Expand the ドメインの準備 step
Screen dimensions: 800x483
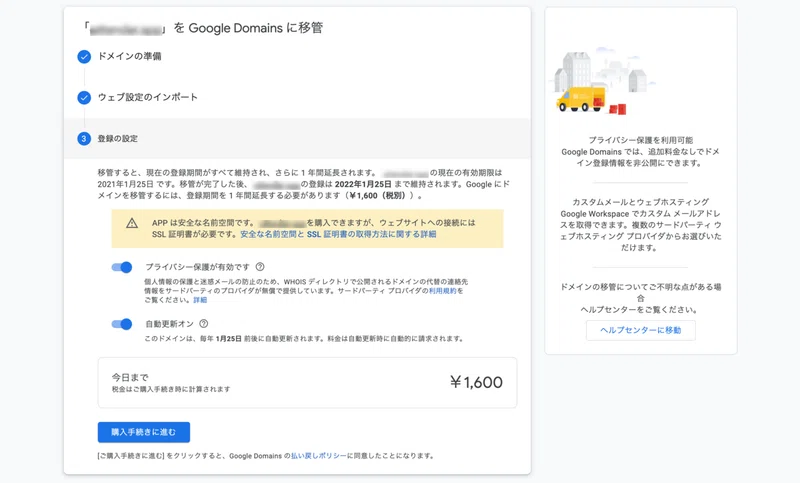pyautogui.click(x=130, y=56)
